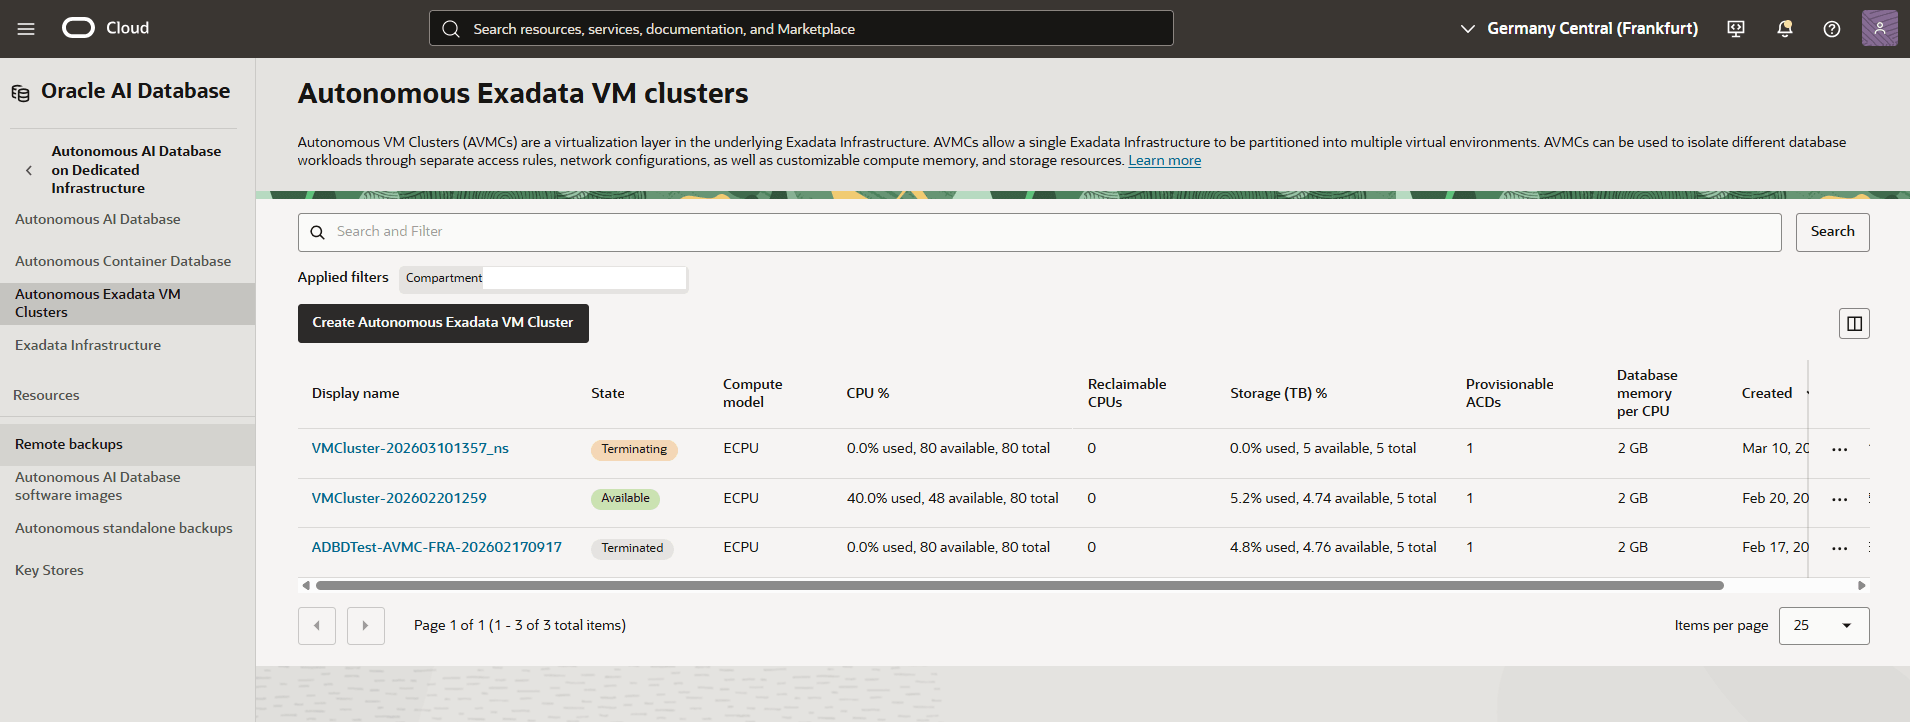The image size is (1910, 722).
Task: Click the Applied filters label
Action: 343,277
